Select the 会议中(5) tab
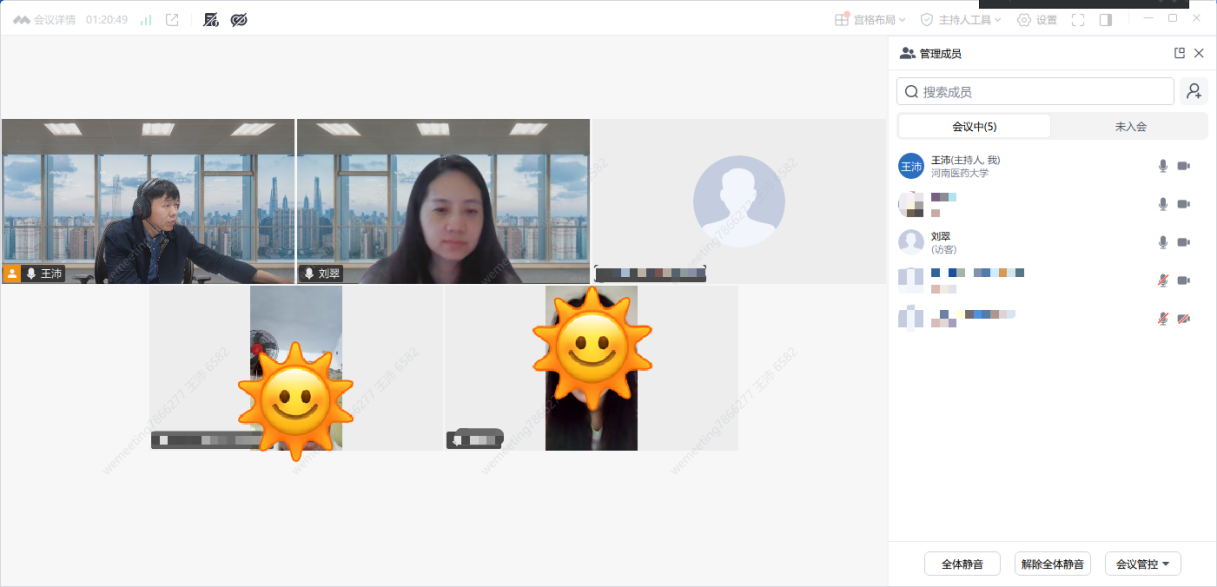Screen dimensions: 1217x587 tap(974, 127)
